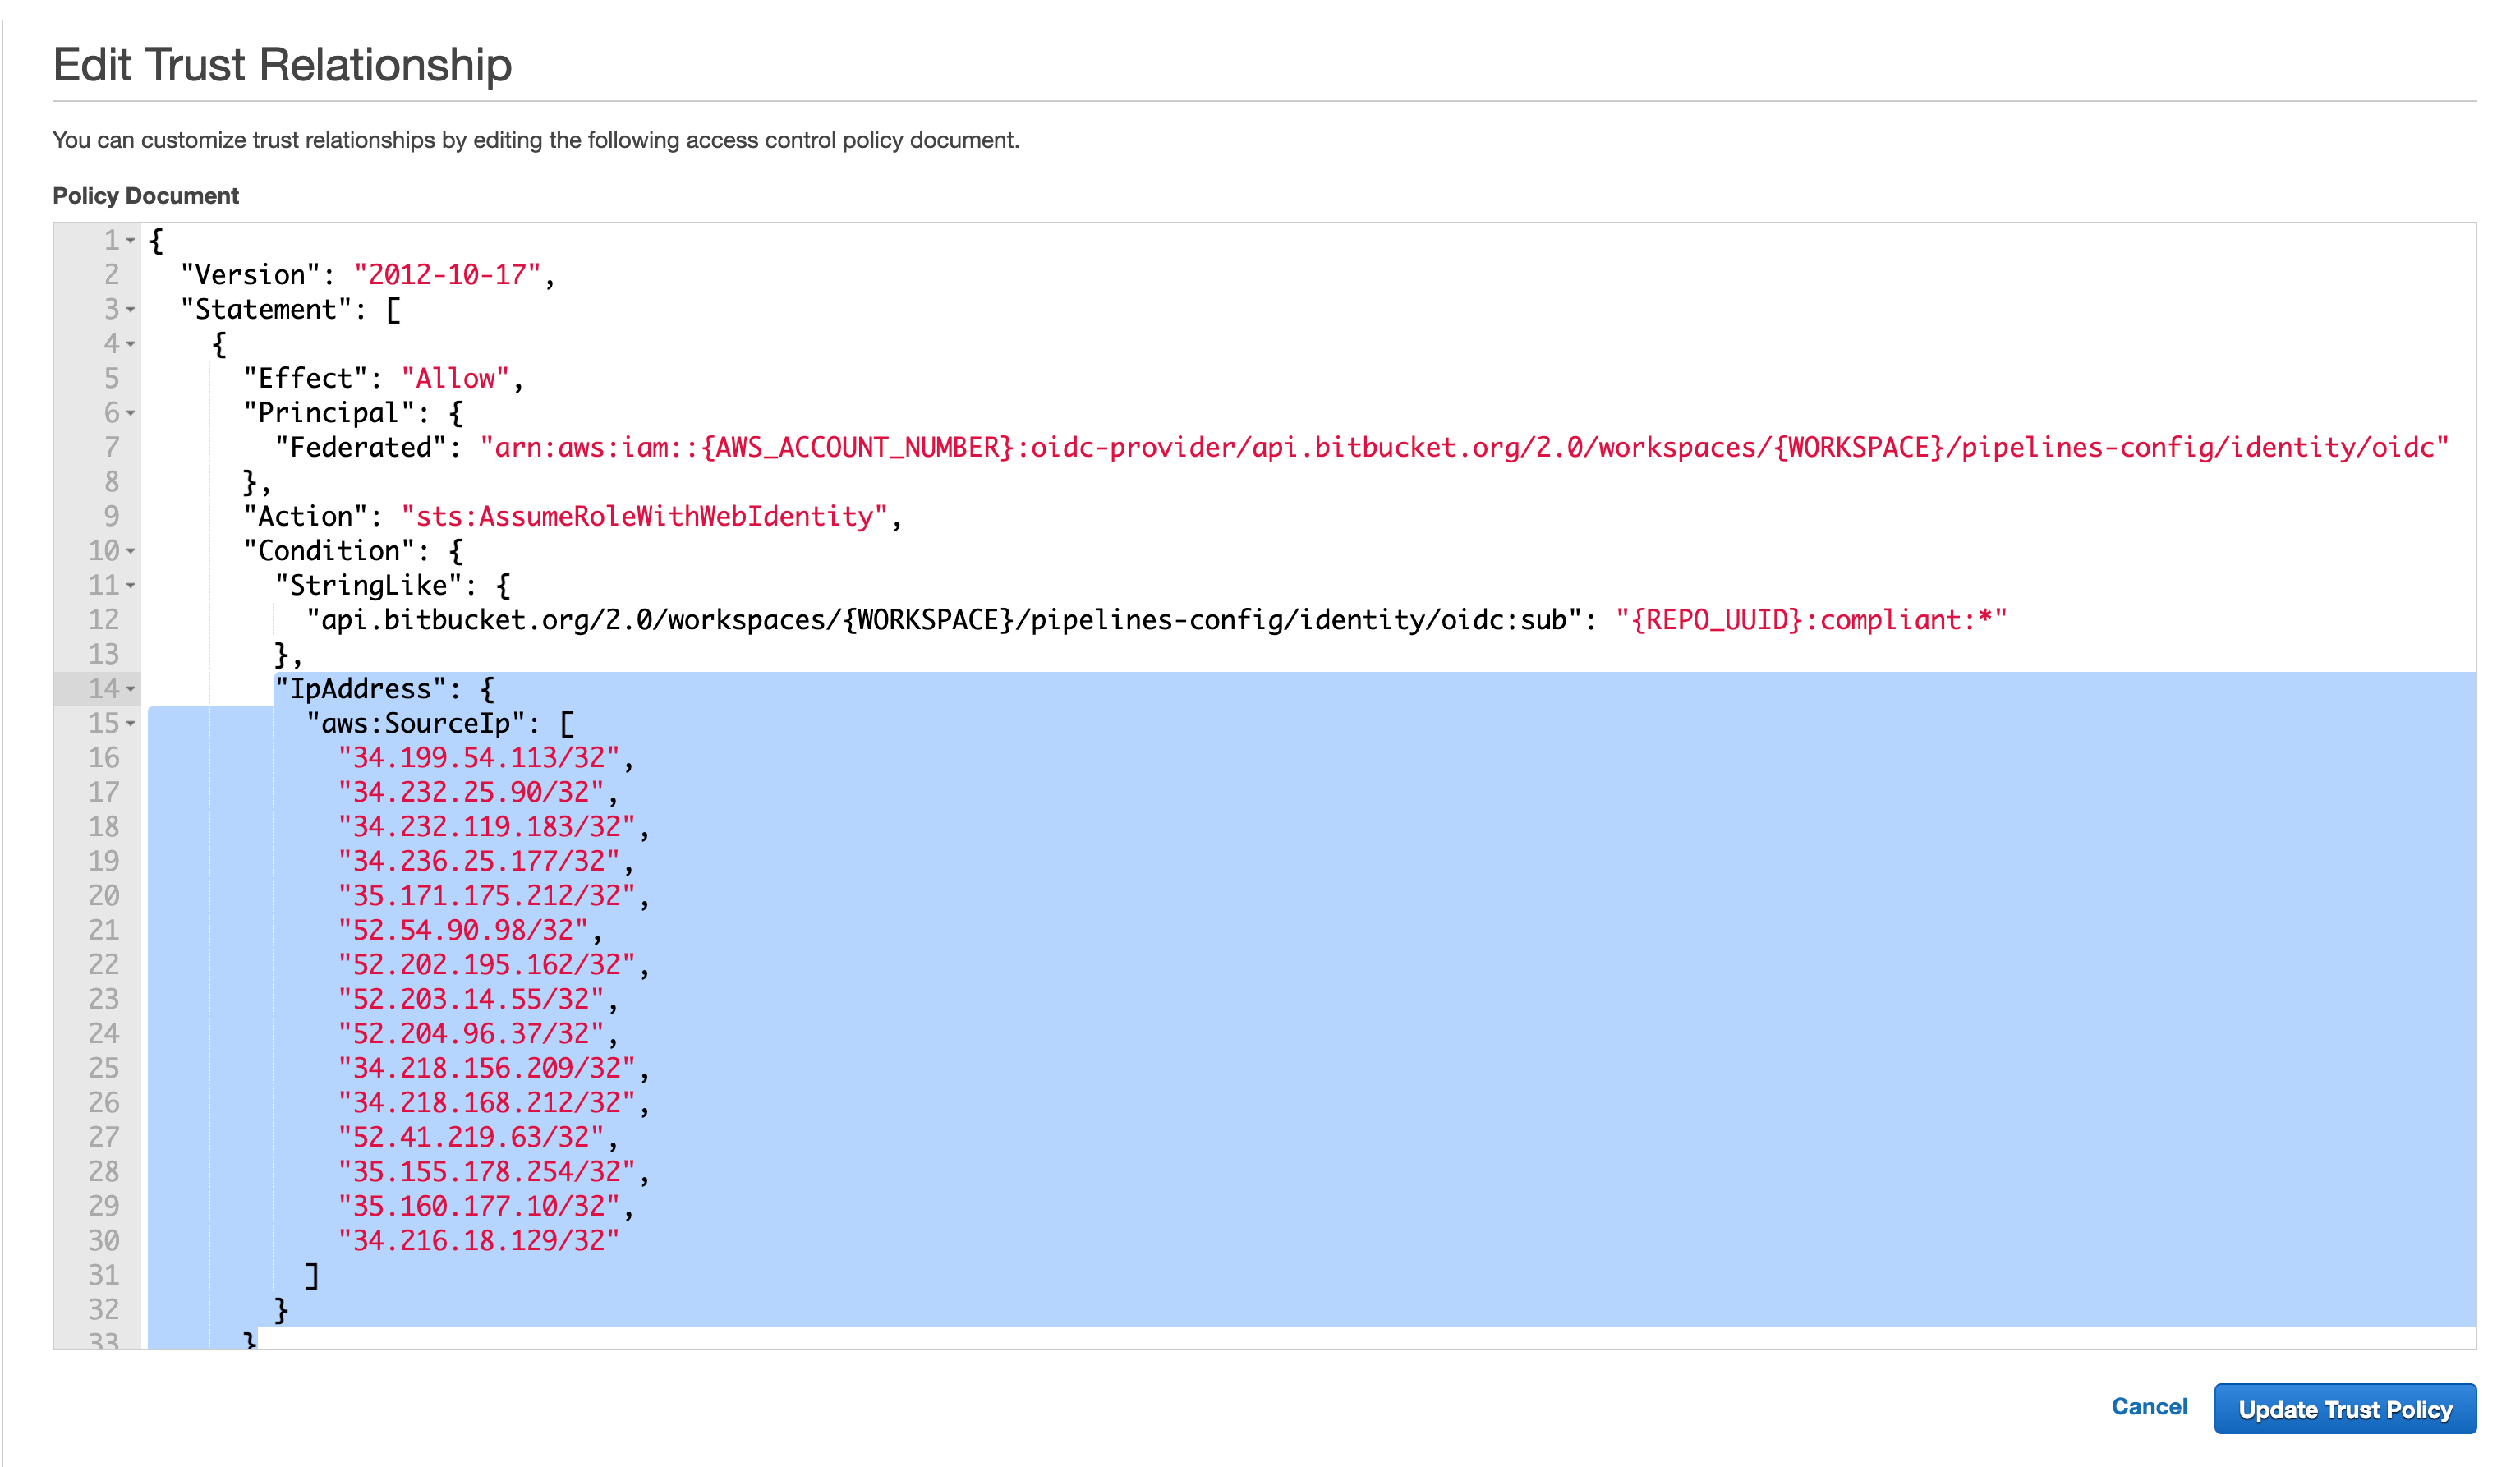The image size is (2520, 1467).
Task: Click the Allow effect value
Action: (455, 379)
